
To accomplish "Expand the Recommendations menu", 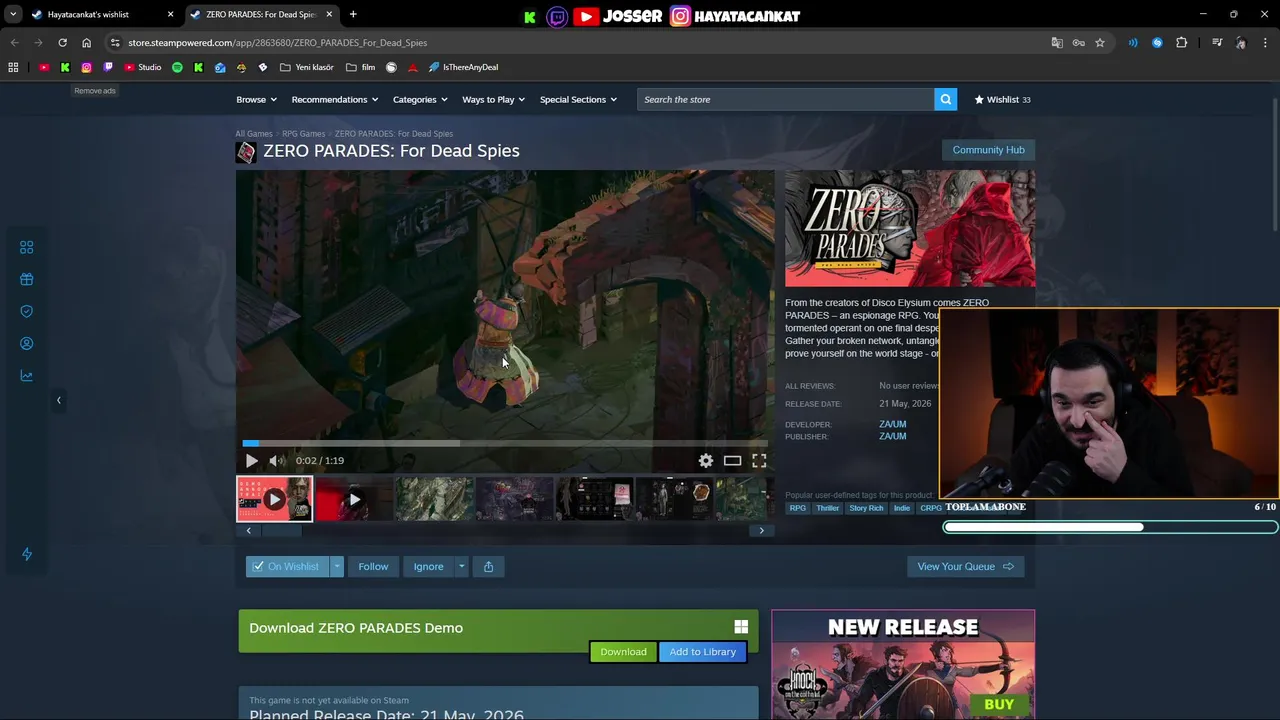I will click(334, 99).
